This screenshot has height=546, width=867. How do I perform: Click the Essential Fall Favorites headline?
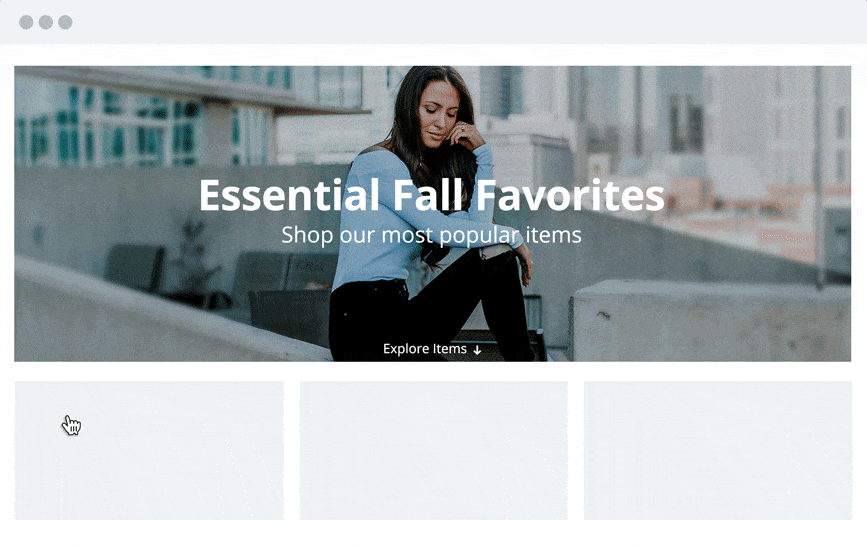(x=431, y=195)
